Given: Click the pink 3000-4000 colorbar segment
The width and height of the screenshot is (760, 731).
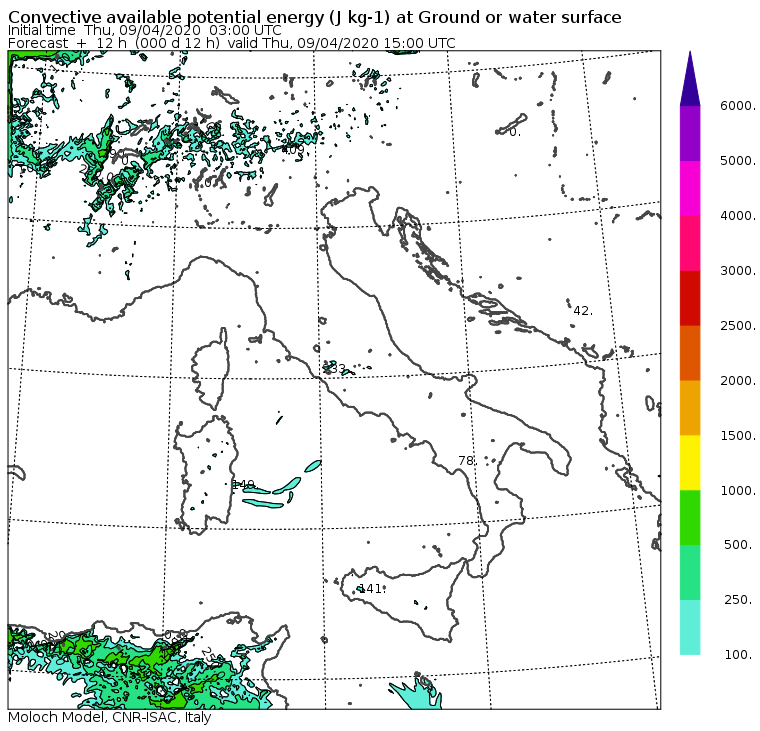Looking at the screenshot, I should [690, 243].
